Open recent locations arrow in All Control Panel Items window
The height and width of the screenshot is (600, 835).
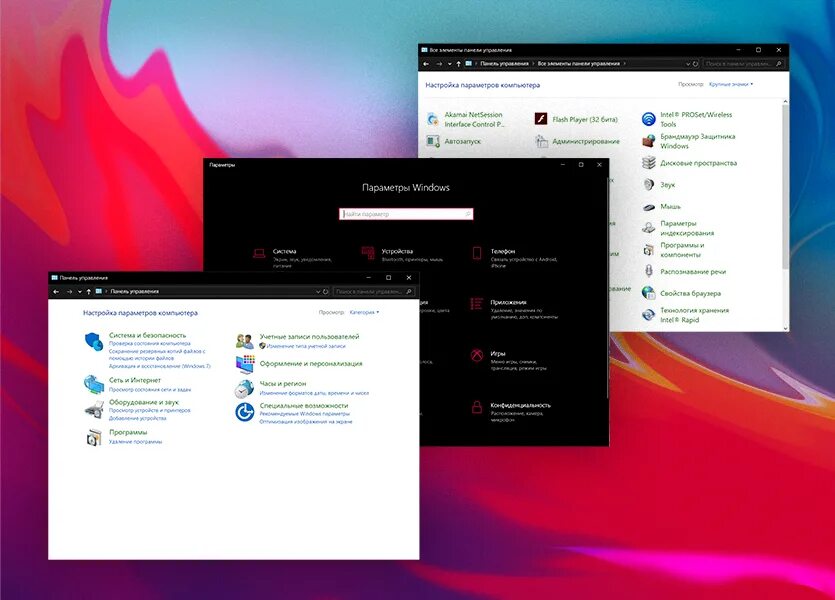tap(450, 64)
